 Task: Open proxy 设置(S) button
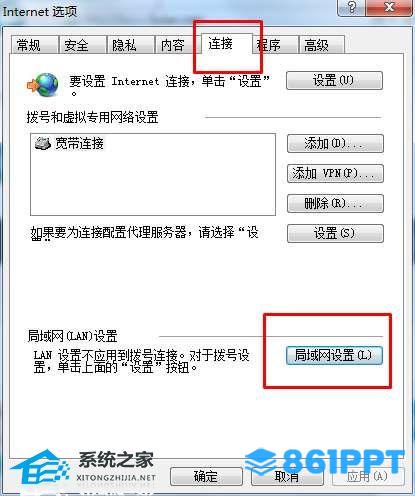pyautogui.click(x=335, y=233)
